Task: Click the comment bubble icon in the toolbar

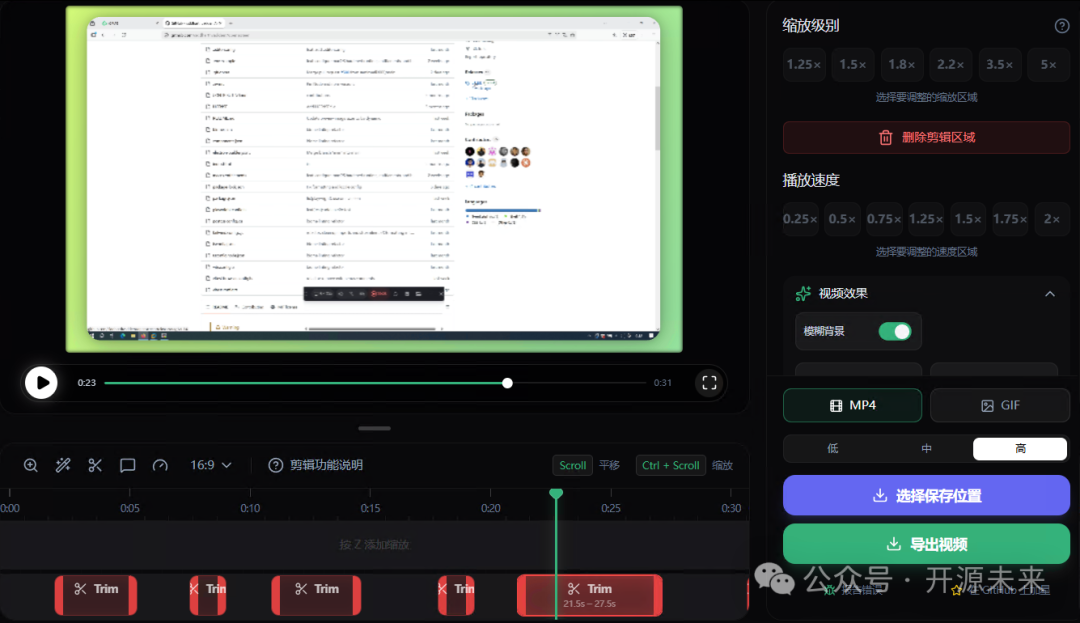Action: [127, 465]
